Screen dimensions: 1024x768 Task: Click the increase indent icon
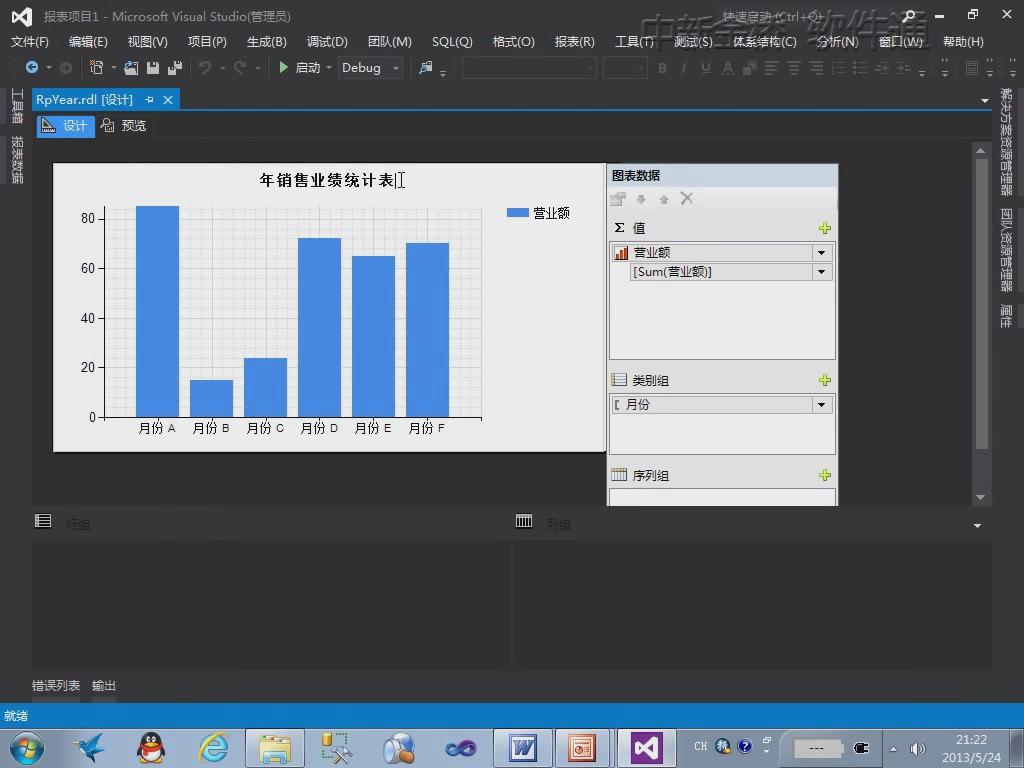[x=904, y=68]
